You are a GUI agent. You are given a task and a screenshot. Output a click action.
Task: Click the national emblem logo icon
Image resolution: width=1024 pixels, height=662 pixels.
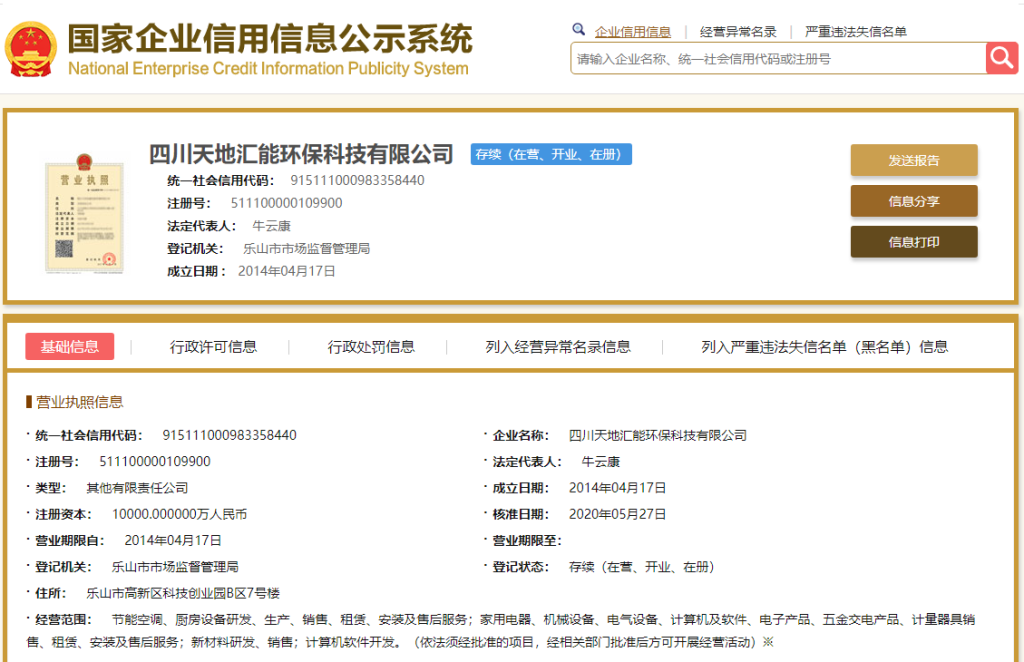(33, 44)
